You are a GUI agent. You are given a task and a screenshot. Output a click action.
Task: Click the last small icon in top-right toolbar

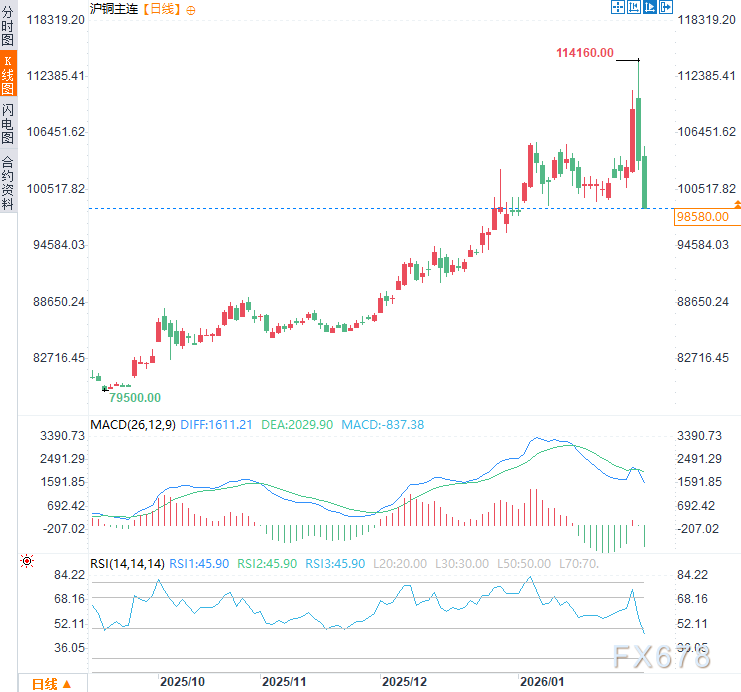(x=664, y=7)
